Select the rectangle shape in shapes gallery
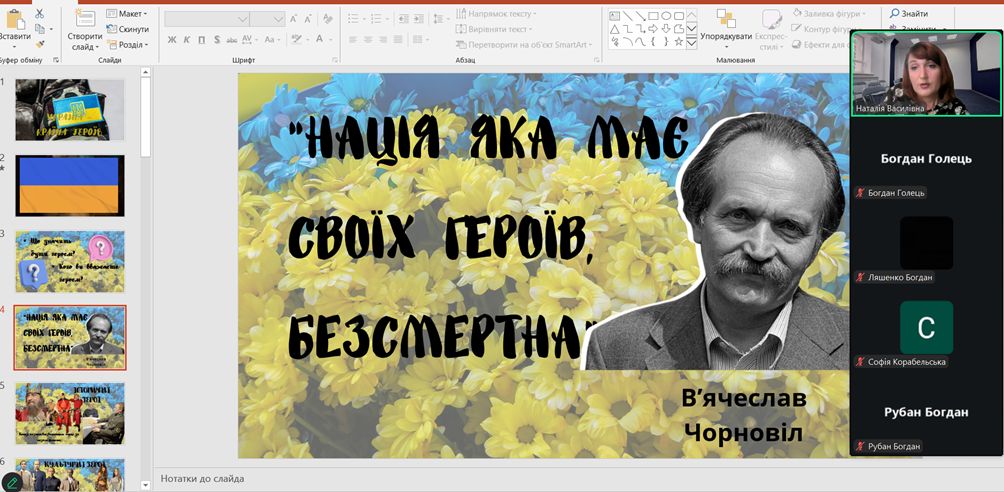 [653, 15]
